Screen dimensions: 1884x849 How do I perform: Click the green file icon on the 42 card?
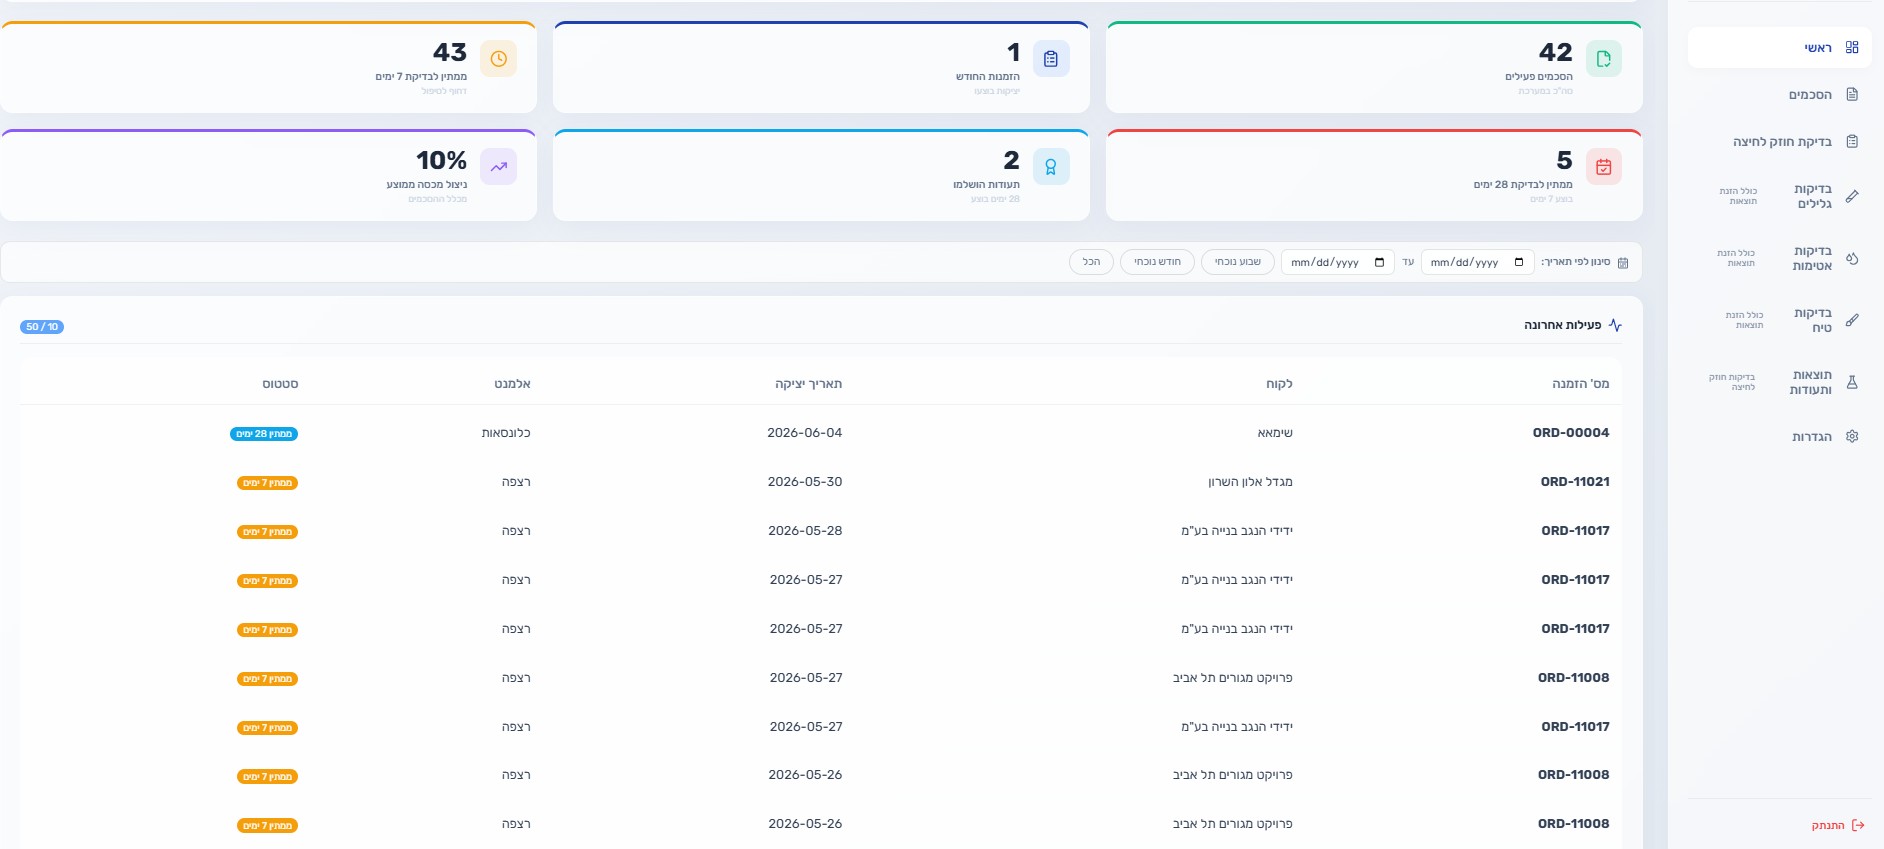(1604, 59)
